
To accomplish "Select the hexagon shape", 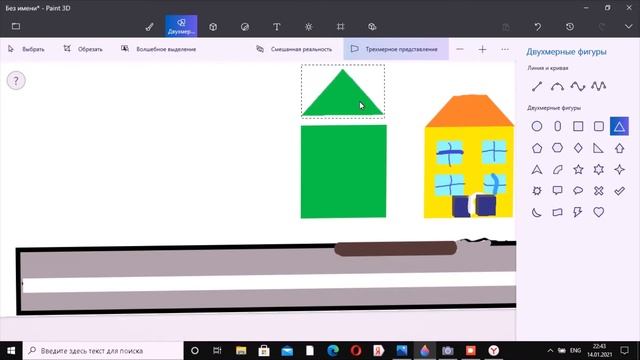I will pos(558,148).
